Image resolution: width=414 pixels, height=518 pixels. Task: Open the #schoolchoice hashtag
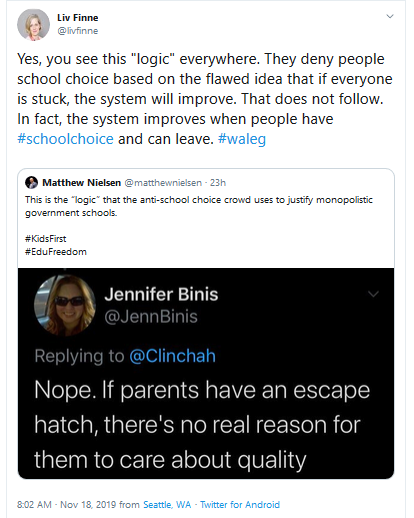click(65, 139)
